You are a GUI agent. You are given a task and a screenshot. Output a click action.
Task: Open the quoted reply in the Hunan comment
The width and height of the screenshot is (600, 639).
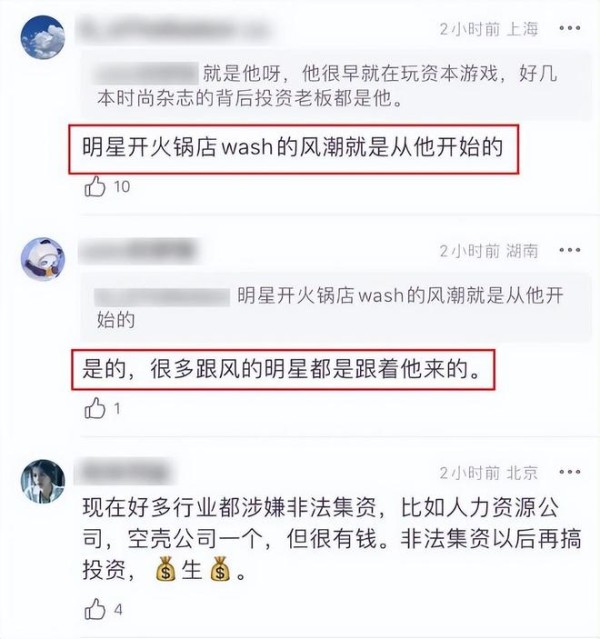click(x=336, y=307)
